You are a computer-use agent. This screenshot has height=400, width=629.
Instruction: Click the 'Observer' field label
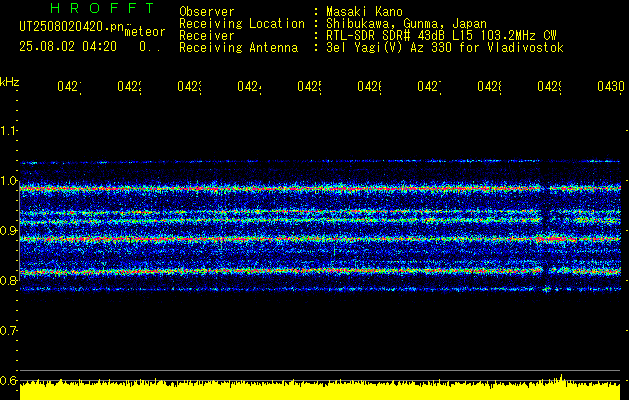pos(207,12)
